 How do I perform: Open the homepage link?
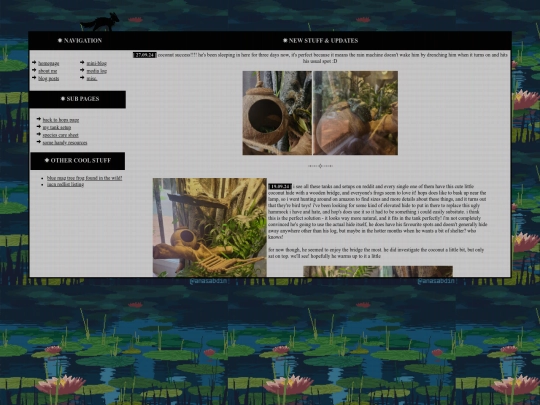tap(49, 63)
